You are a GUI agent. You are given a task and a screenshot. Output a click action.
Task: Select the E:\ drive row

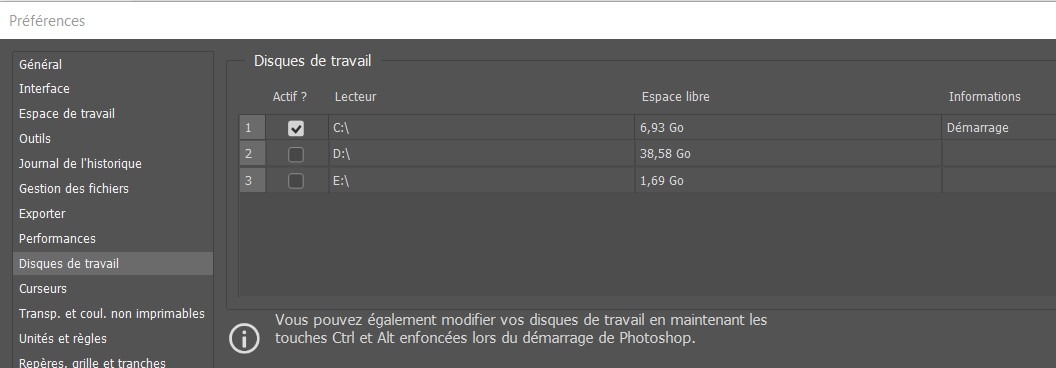(x=647, y=181)
